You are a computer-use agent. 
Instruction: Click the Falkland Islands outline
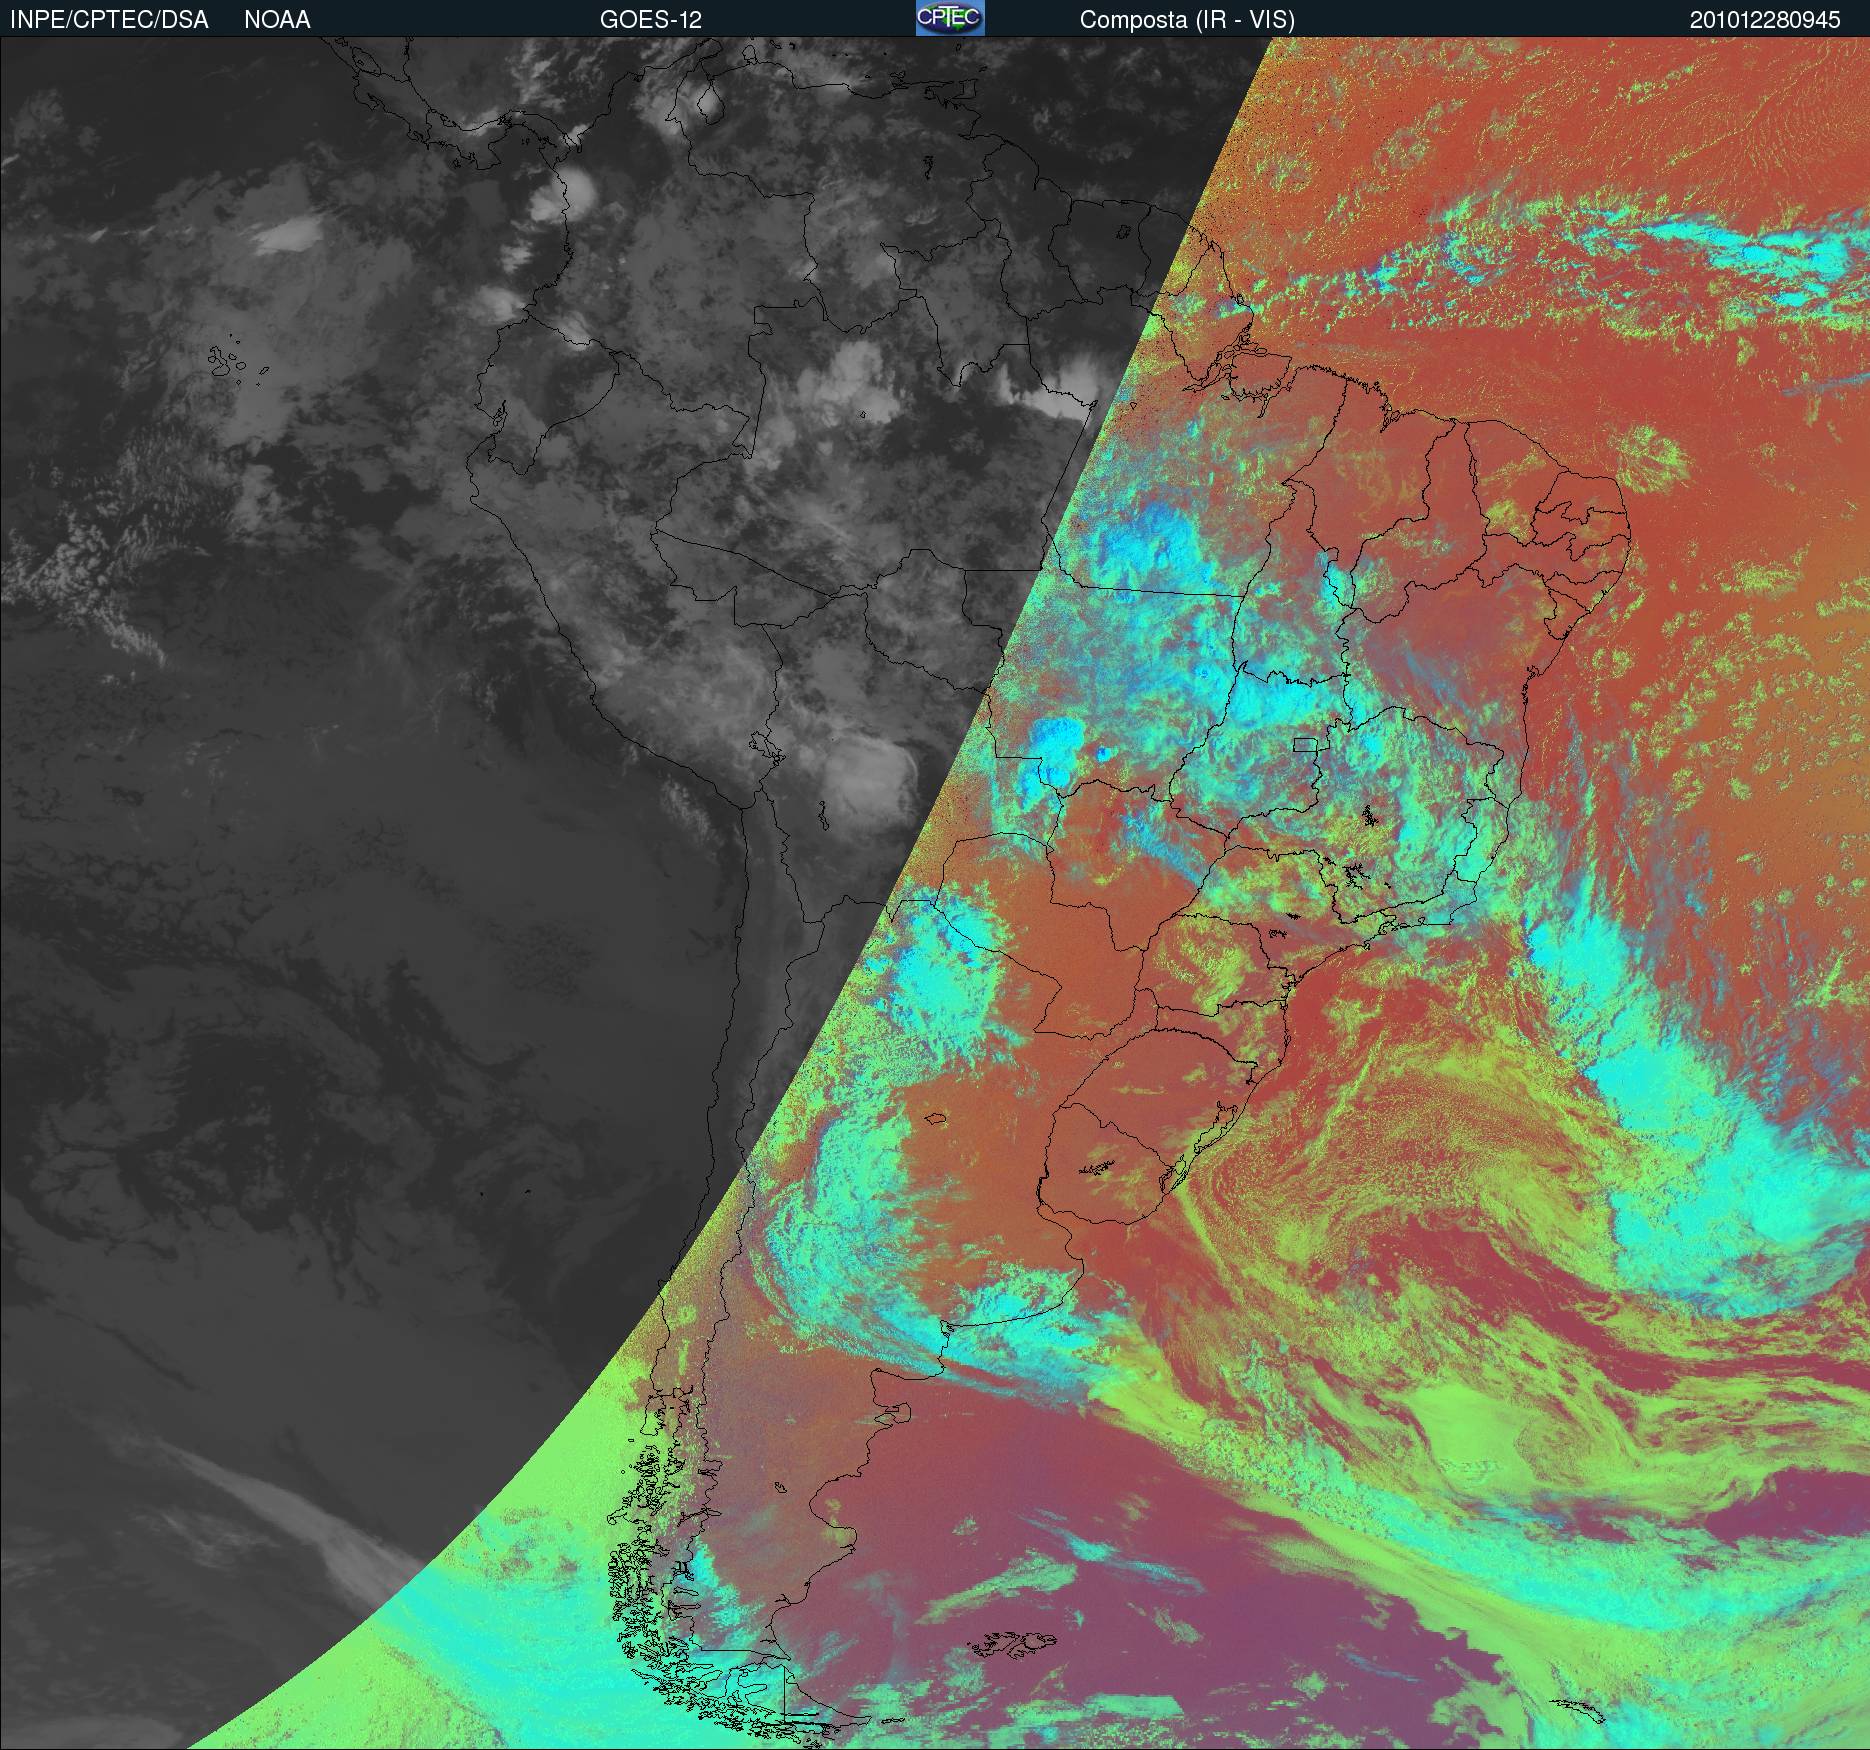tap(1015, 1638)
